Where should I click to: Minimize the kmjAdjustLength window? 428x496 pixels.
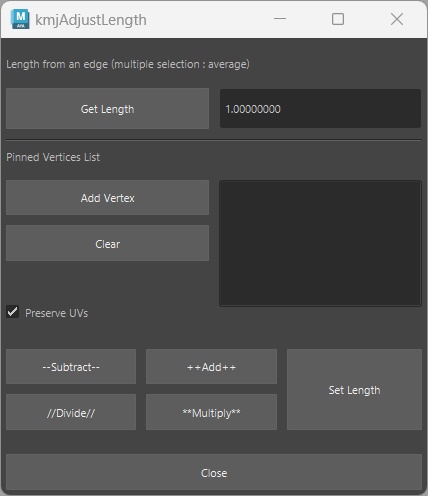click(x=280, y=19)
